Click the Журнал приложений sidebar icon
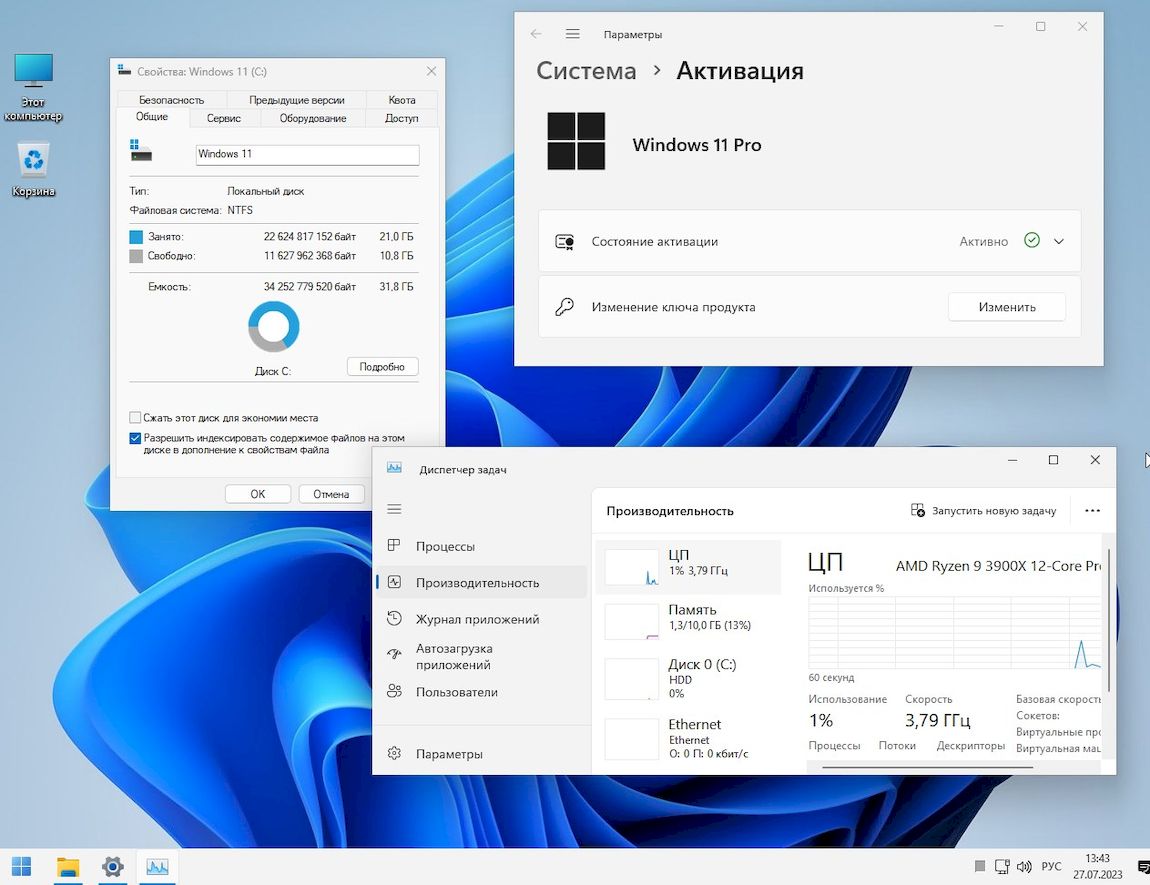This screenshot has width=1150, height=885. (x=394, y=618)
